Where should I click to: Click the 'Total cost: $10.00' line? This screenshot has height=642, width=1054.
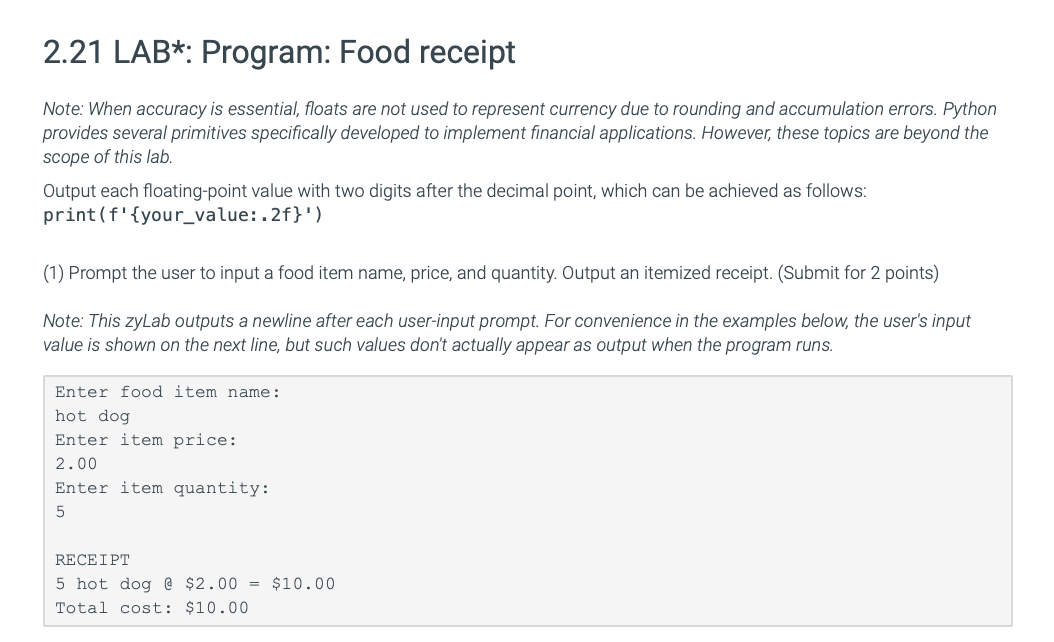(152, 608)
